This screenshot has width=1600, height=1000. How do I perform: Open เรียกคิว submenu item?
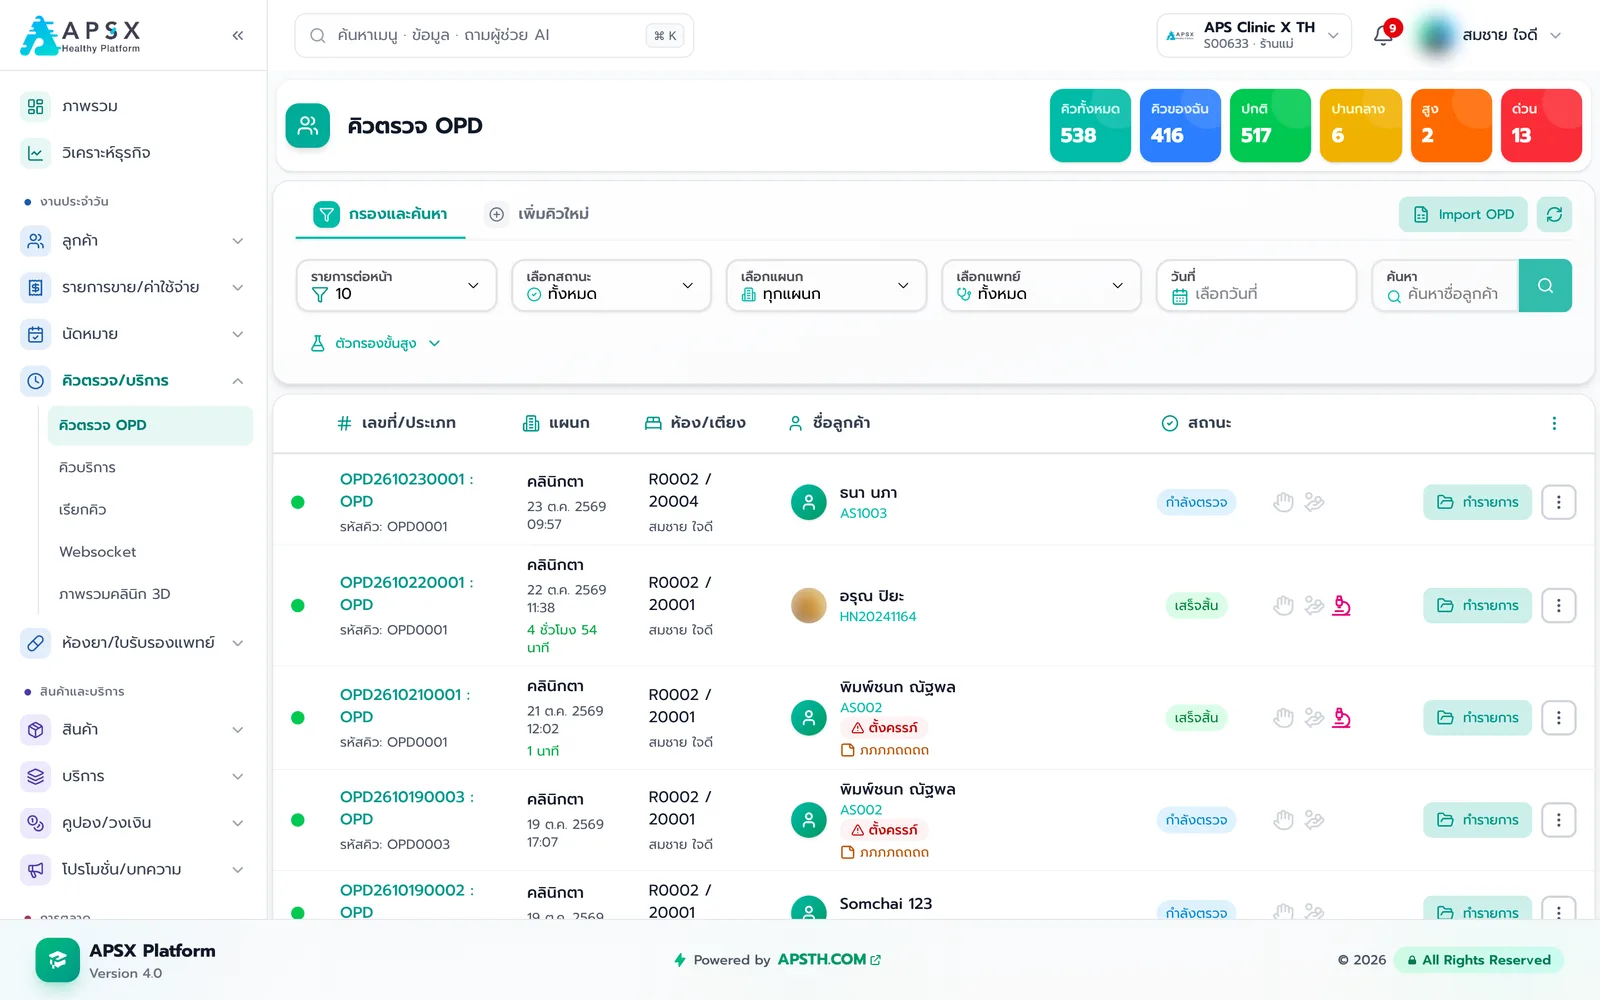(150, 510)
